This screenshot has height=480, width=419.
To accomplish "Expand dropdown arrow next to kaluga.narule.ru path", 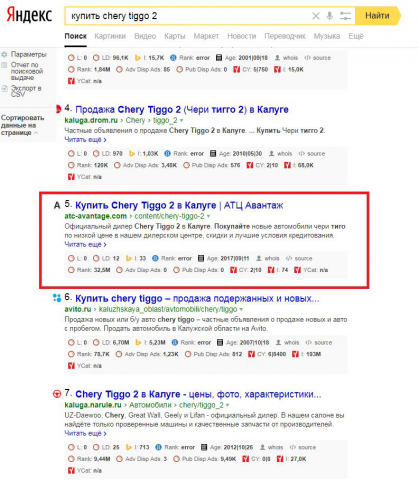I will pyautogui.click(x=228, y=405).
